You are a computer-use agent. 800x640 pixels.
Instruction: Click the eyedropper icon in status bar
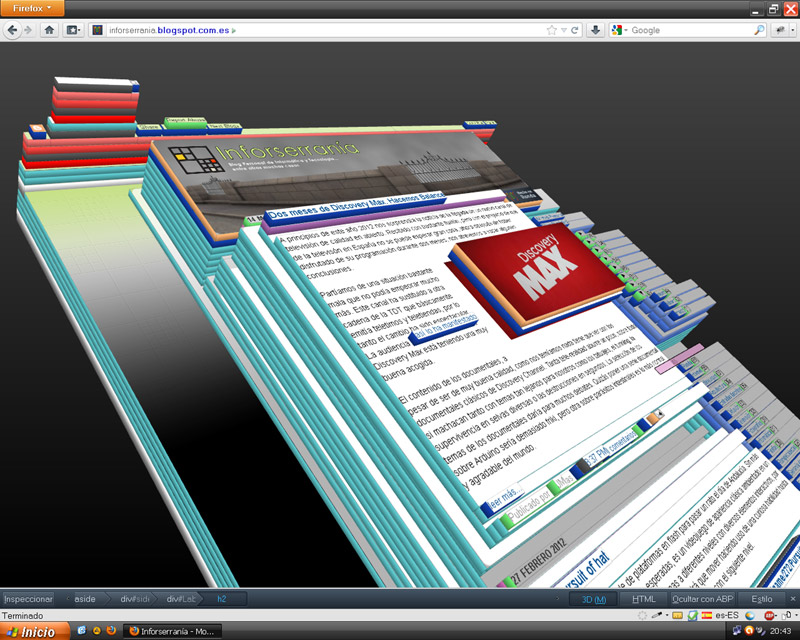657,616
